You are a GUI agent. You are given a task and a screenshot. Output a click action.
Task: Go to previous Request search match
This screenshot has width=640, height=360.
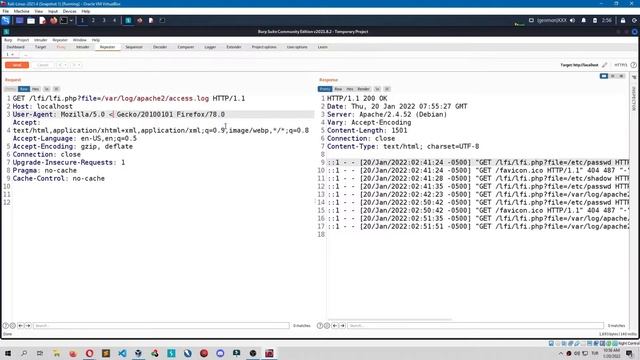(x=20, y=326)
